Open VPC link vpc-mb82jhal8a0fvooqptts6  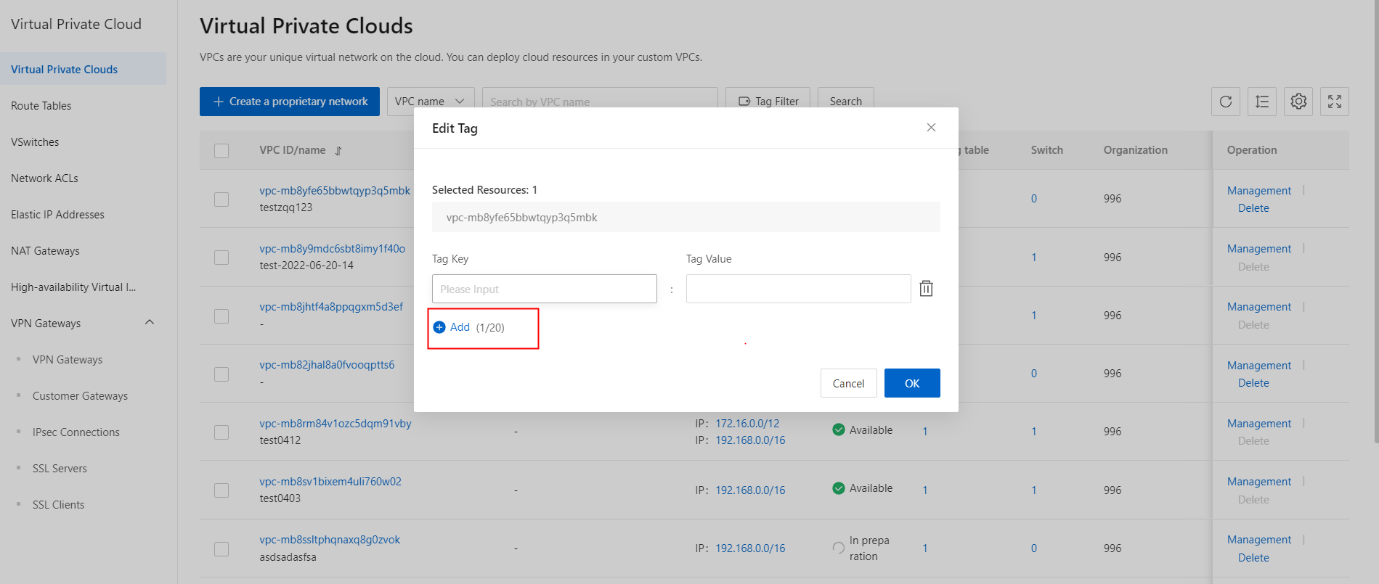click(x=327, y=364)
